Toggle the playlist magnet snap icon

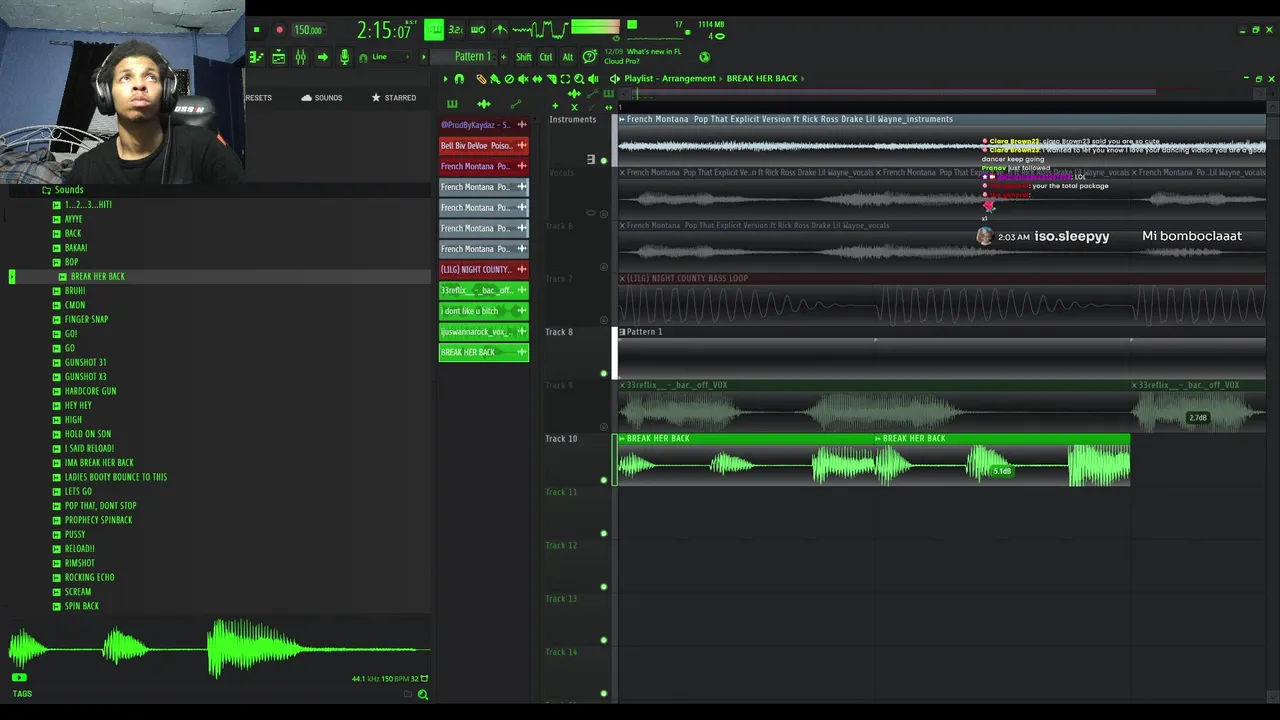(x=459, y=78)
